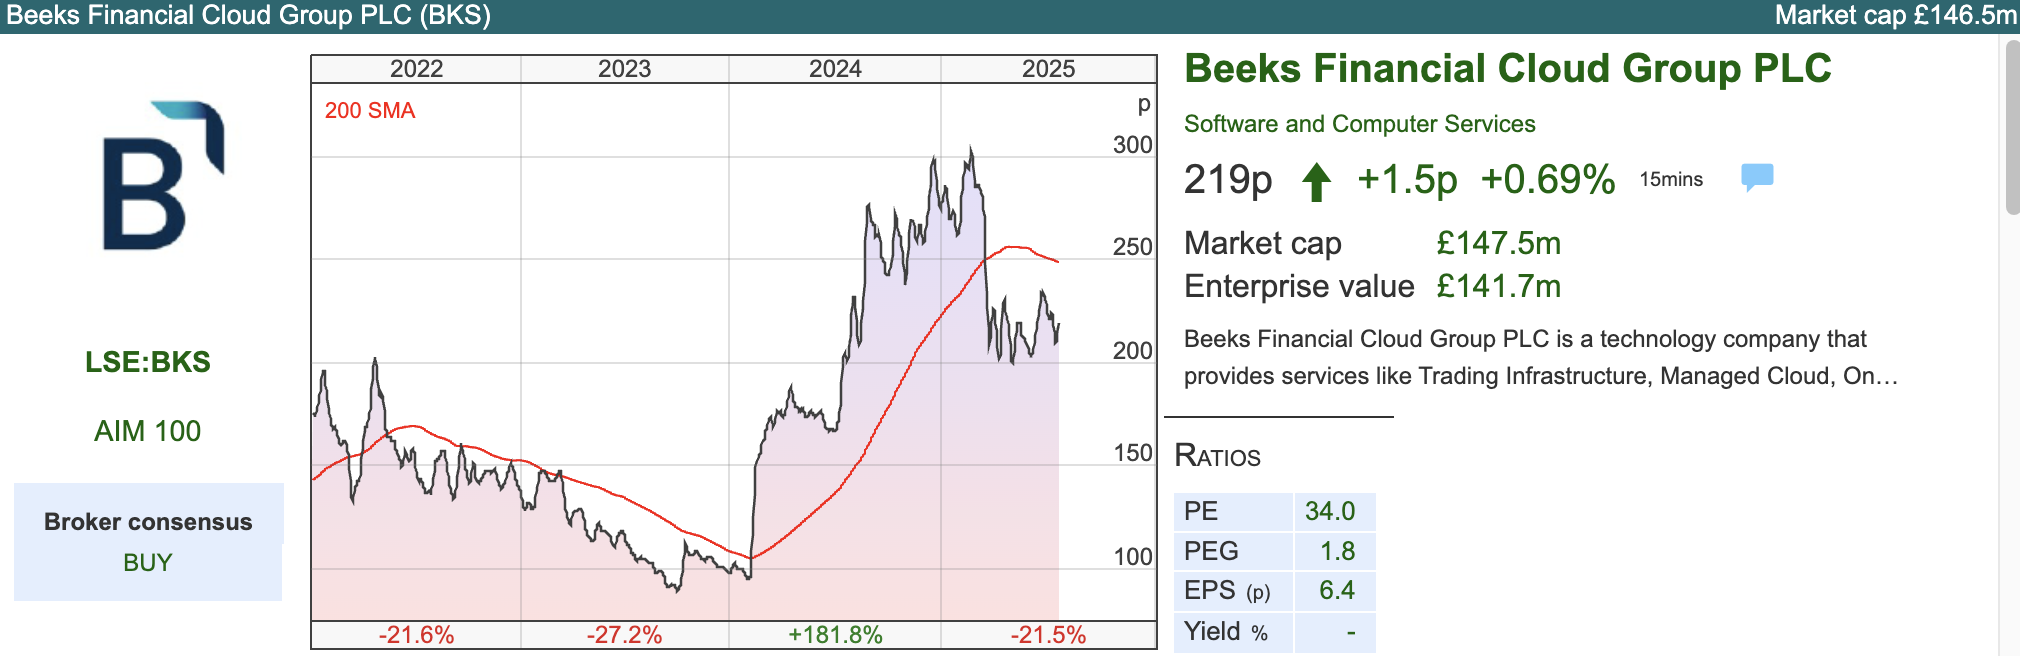Image resolution: width=2020 pixels, height=656 pixels.
Task: Open the AIM 100 index link
Action: (x=148, y=431)
